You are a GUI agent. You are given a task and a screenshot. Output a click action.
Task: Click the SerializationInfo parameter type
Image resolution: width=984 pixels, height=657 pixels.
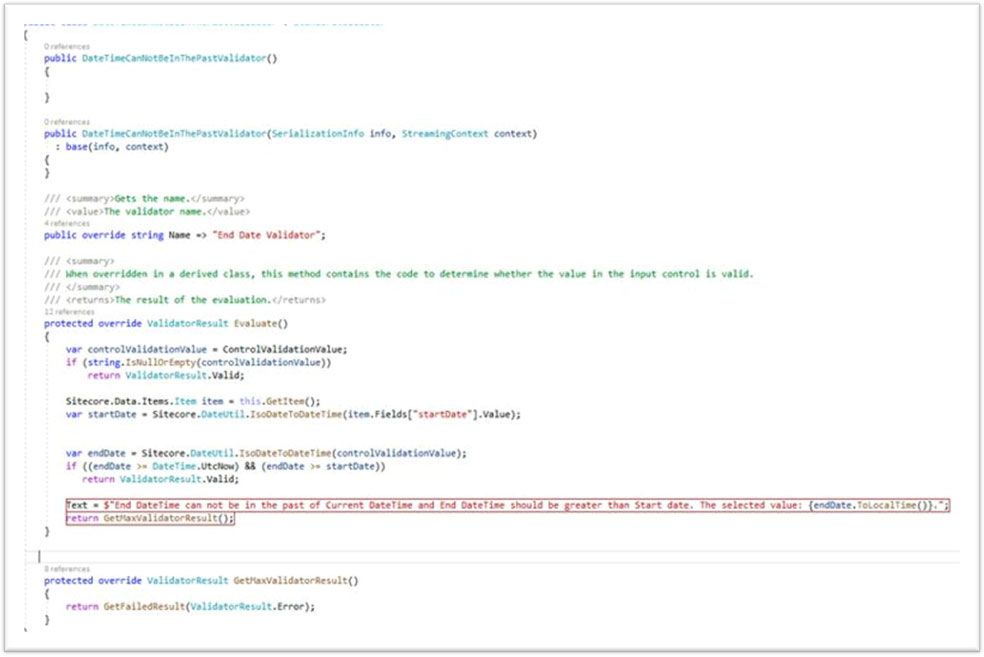pos(318,134)
